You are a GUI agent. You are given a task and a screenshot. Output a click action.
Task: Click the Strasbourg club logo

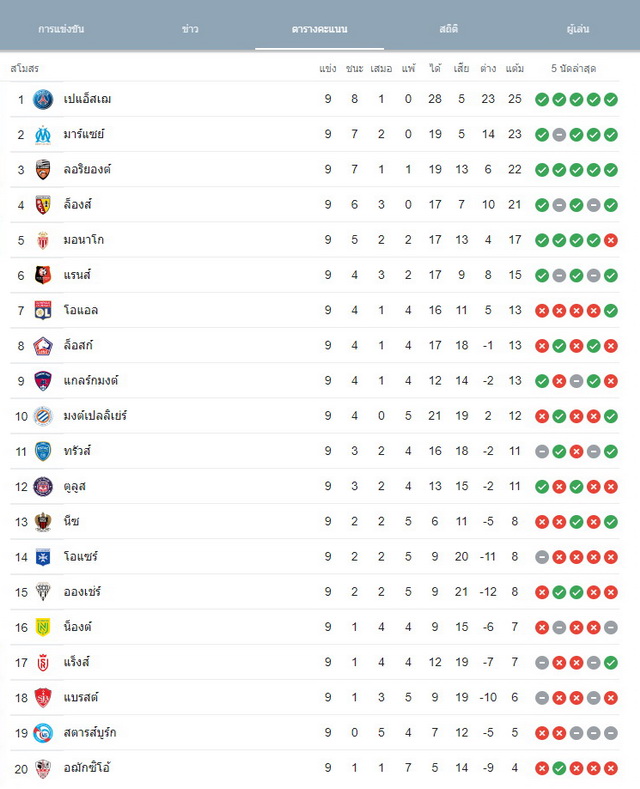tap(43, 733)
